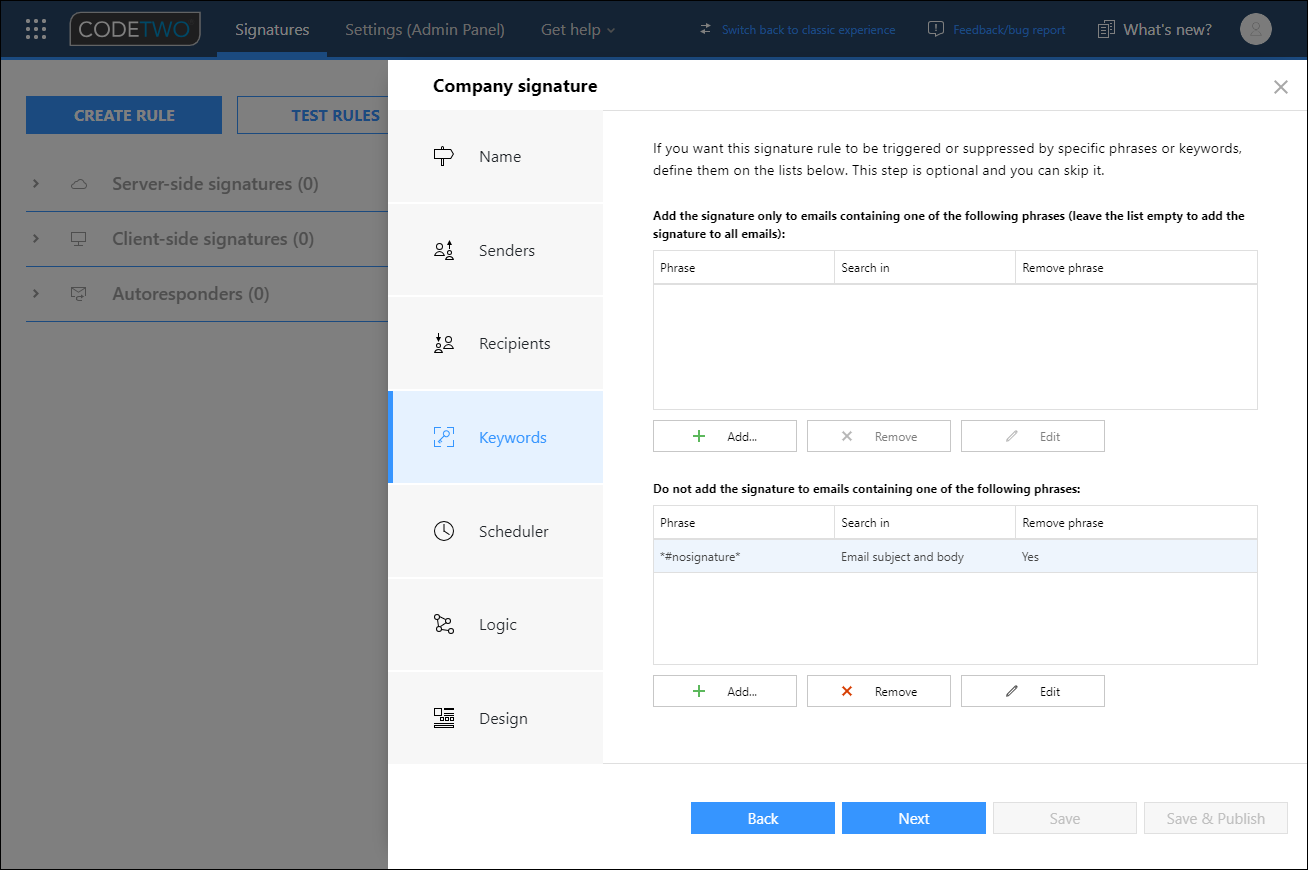Click Switch back to classic experience
This screenshot has width=1308, height=870.
tap(808, 29)
